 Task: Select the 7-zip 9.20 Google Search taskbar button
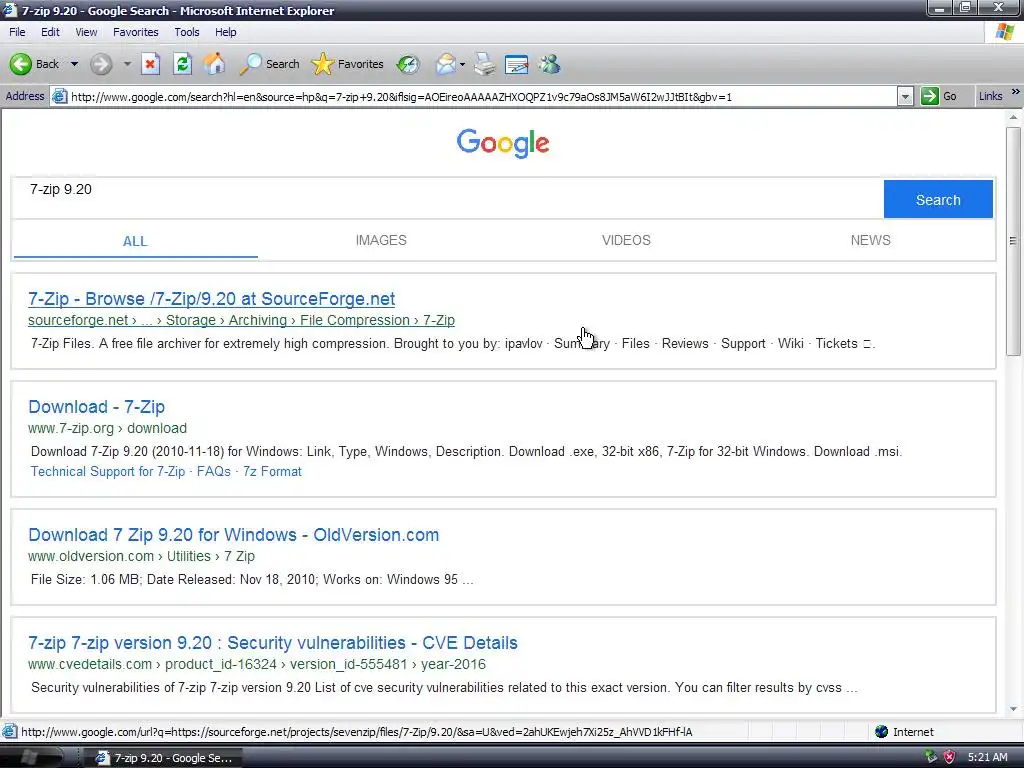pyautogui.click(x=164, y=758)
